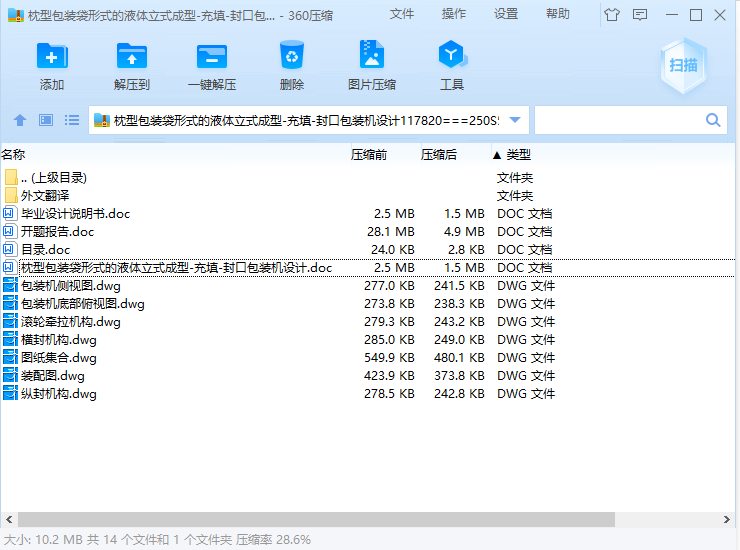This screenshot has width=740, height=550.
Task: Click the archive icon in the path bar
Action: pyautogui.click(x=101, y=120)
